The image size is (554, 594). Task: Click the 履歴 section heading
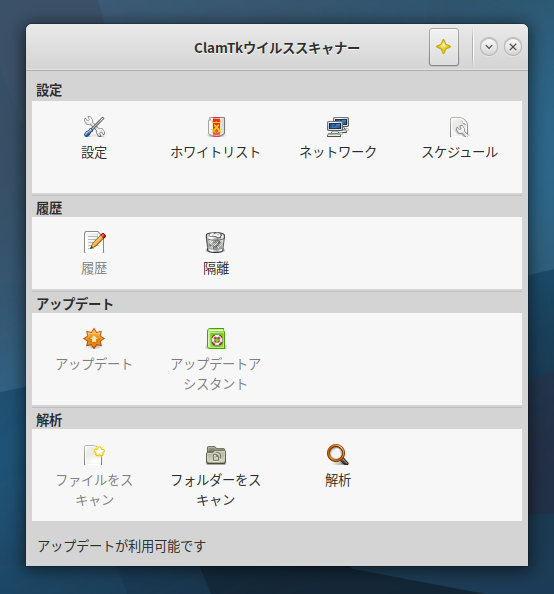tap(49, 208)
